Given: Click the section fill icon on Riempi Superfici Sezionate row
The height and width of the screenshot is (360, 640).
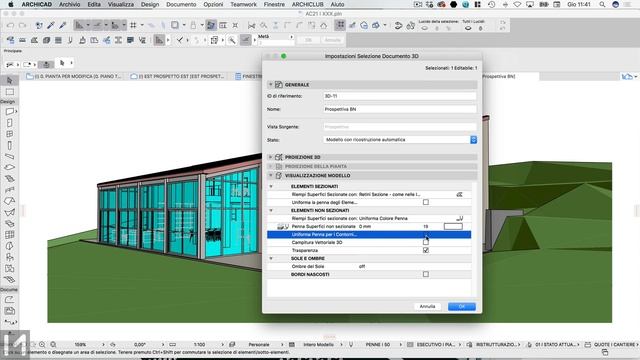Looking at the screenshot, I should pos(460,194).
